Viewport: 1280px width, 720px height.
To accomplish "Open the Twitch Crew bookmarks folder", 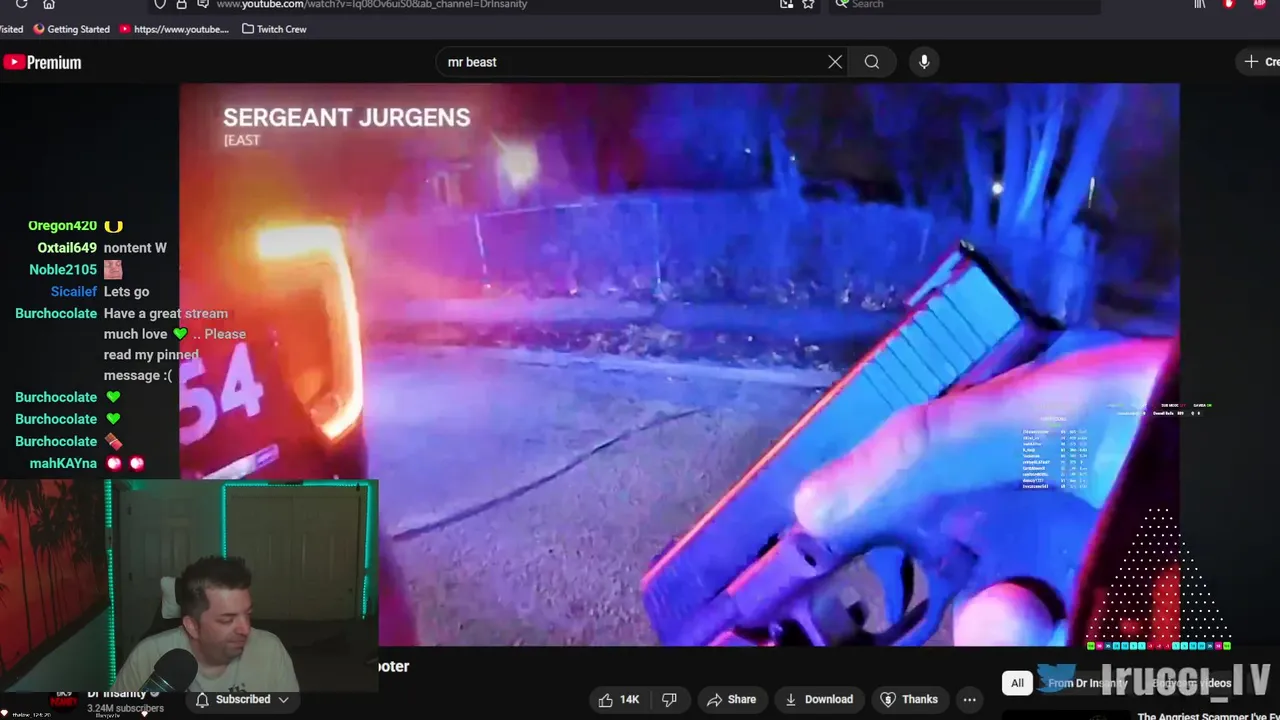I will 274,29.
